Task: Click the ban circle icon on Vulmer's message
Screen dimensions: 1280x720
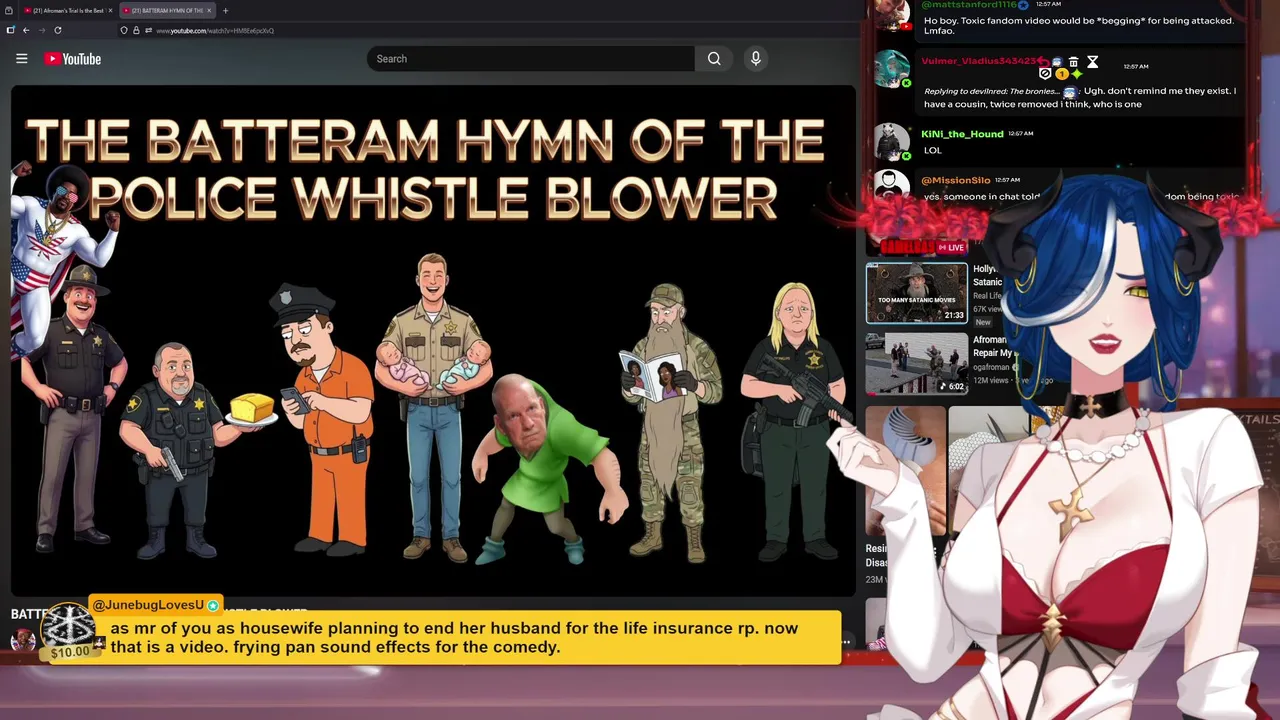Action: click(x=1045, y=74)
